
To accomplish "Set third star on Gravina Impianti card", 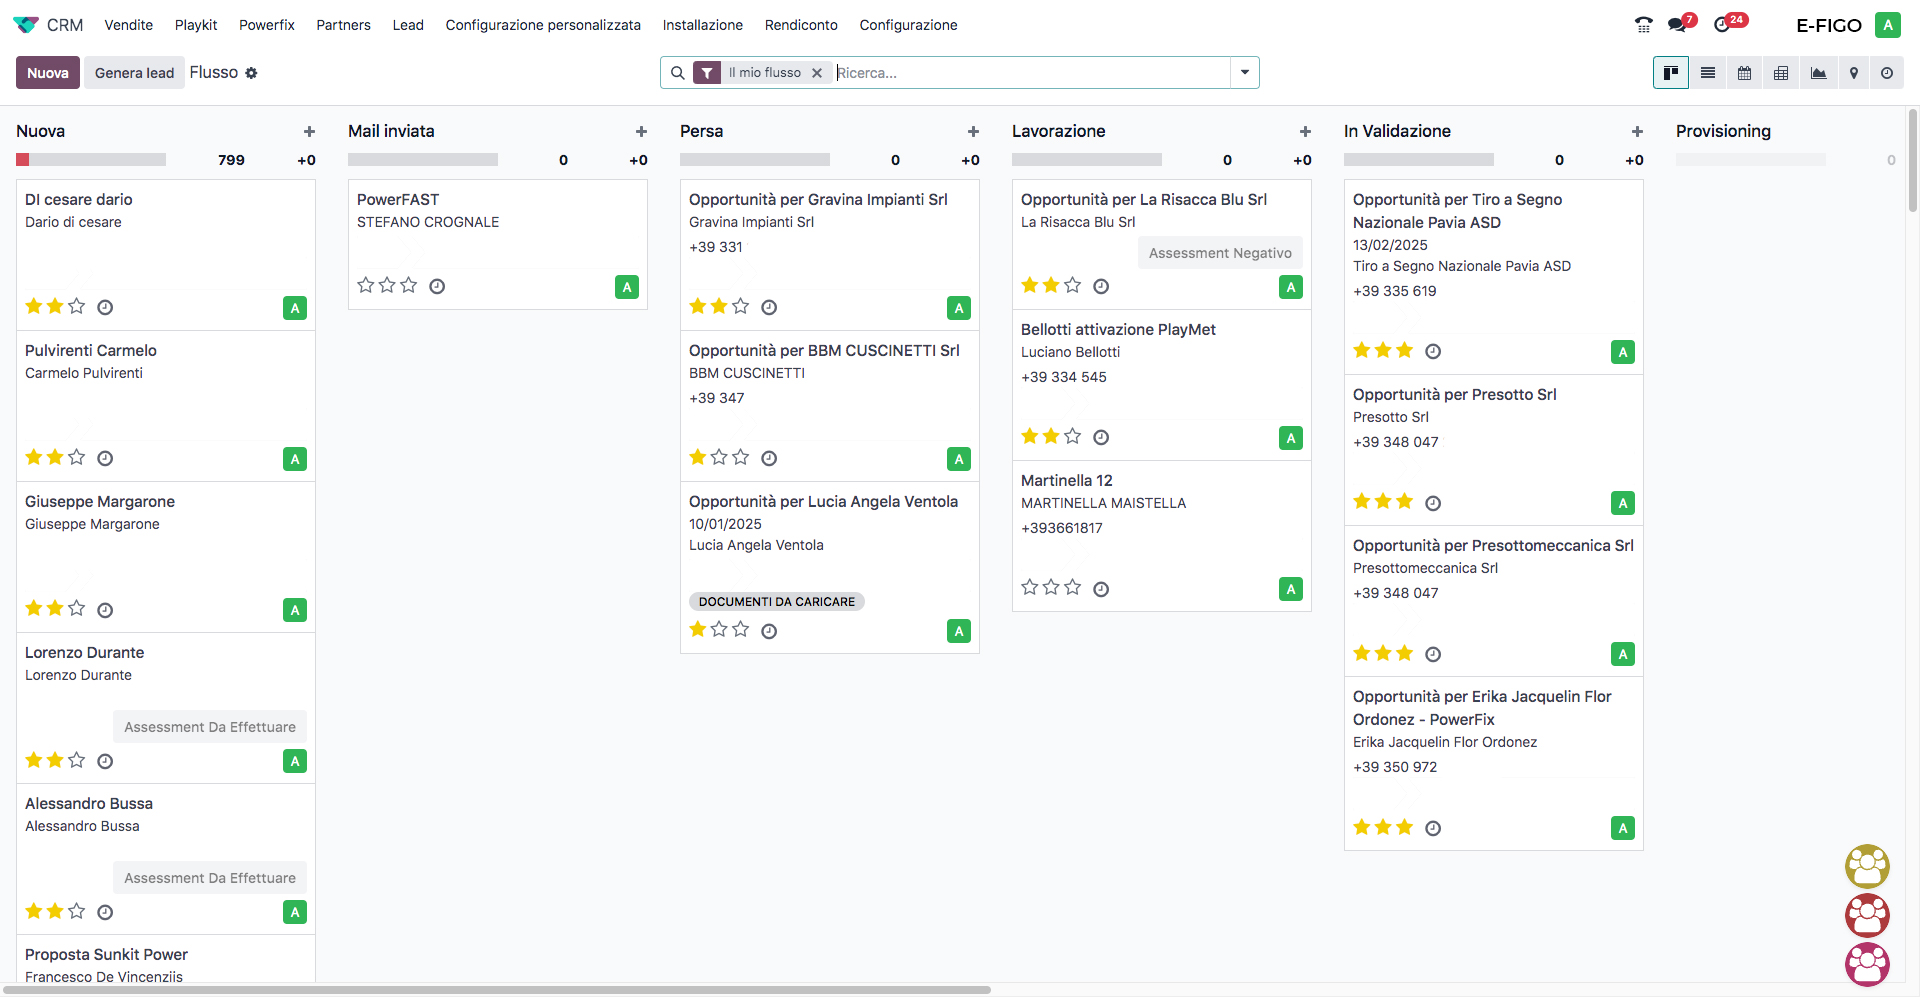I will (741, 306).
